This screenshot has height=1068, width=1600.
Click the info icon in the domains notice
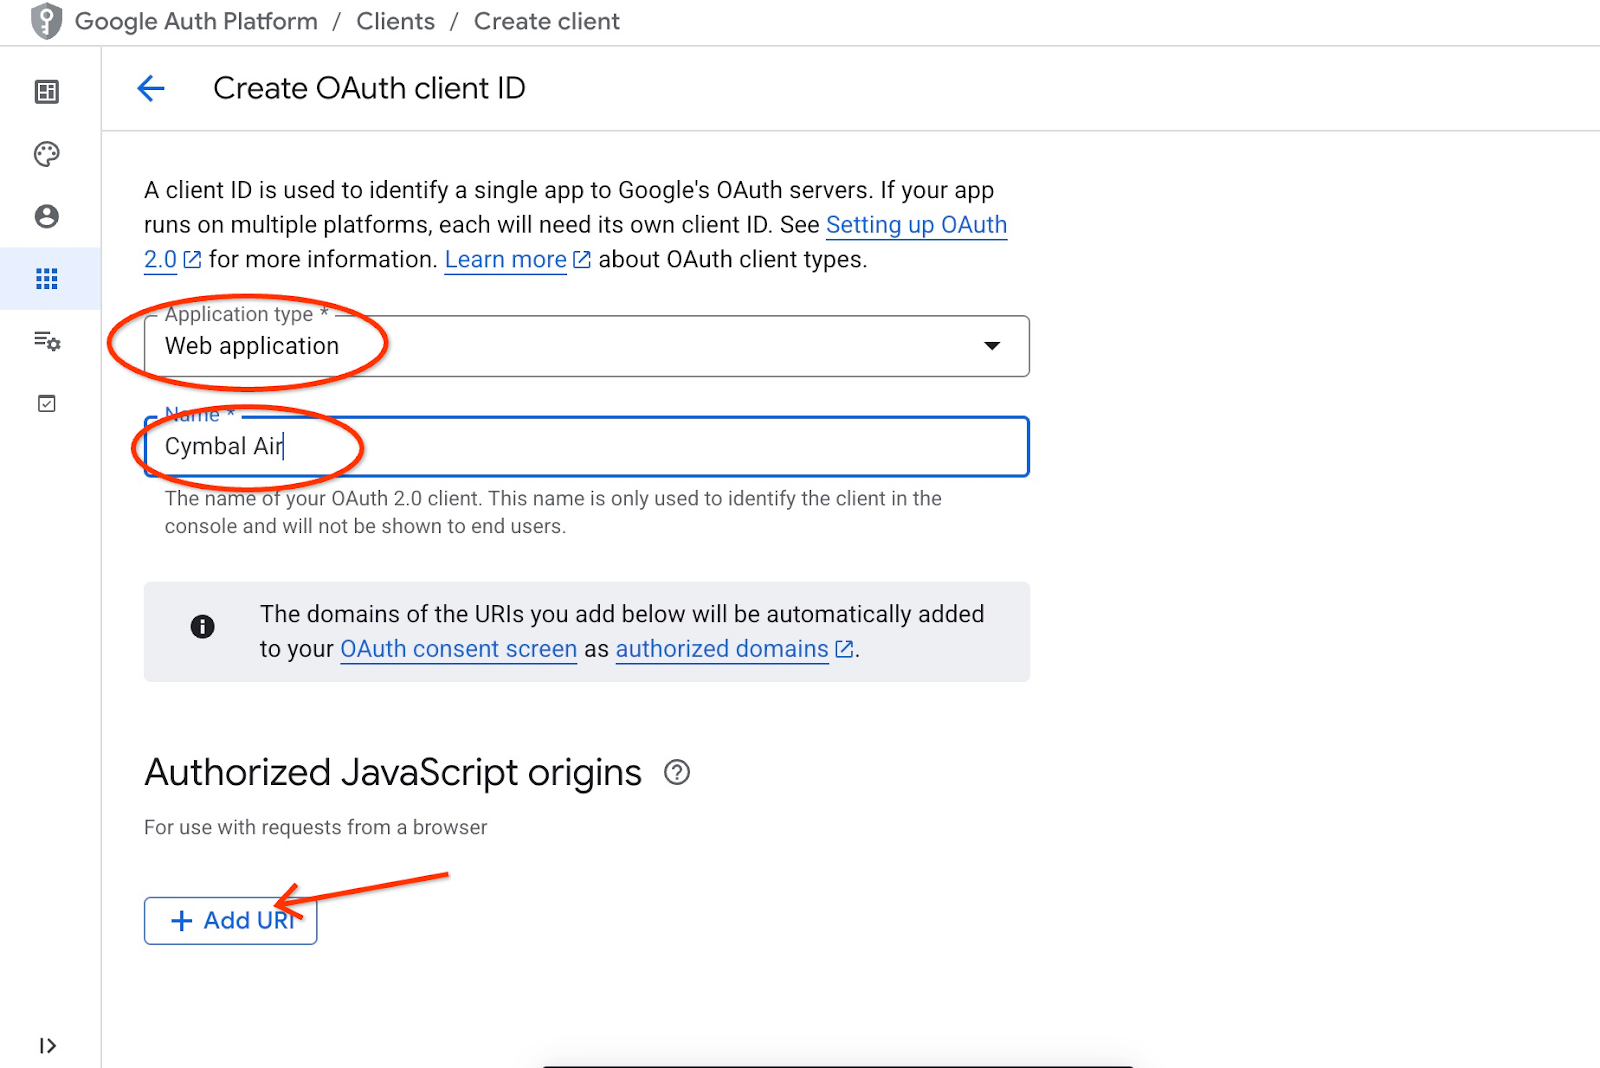click(203, 627)
